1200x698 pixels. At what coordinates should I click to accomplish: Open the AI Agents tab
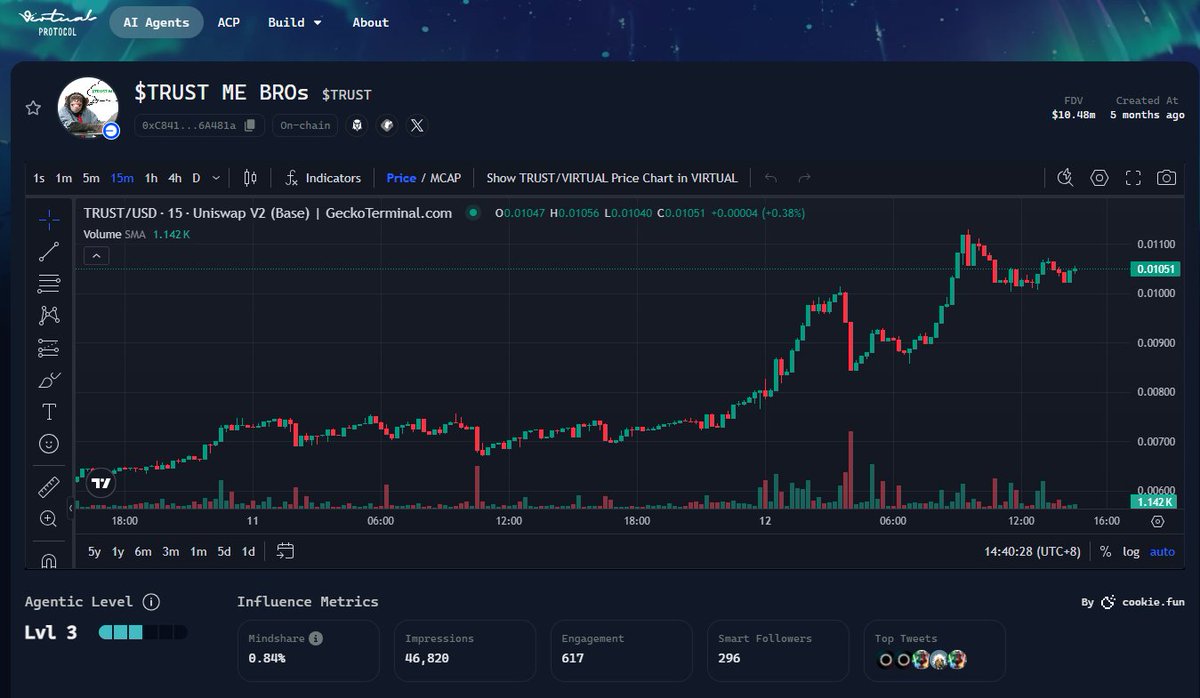coord(156,22)
